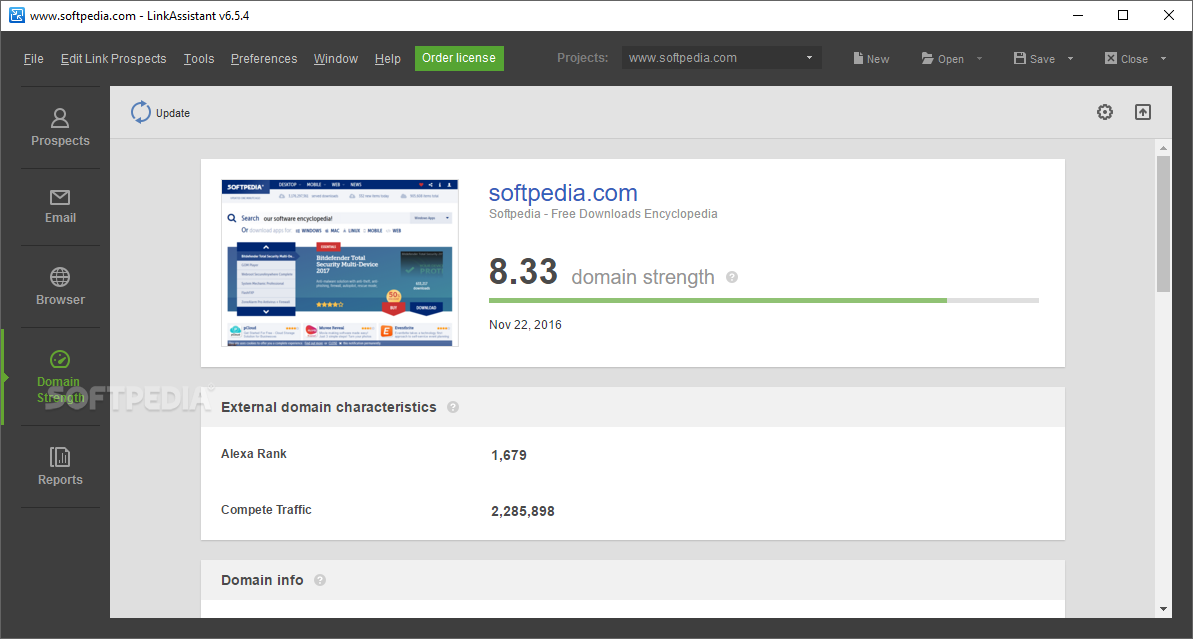Click the vertical scrollbar thumb
The height and width of the screenshot is (639, 1193).
tap(1163, 224)
